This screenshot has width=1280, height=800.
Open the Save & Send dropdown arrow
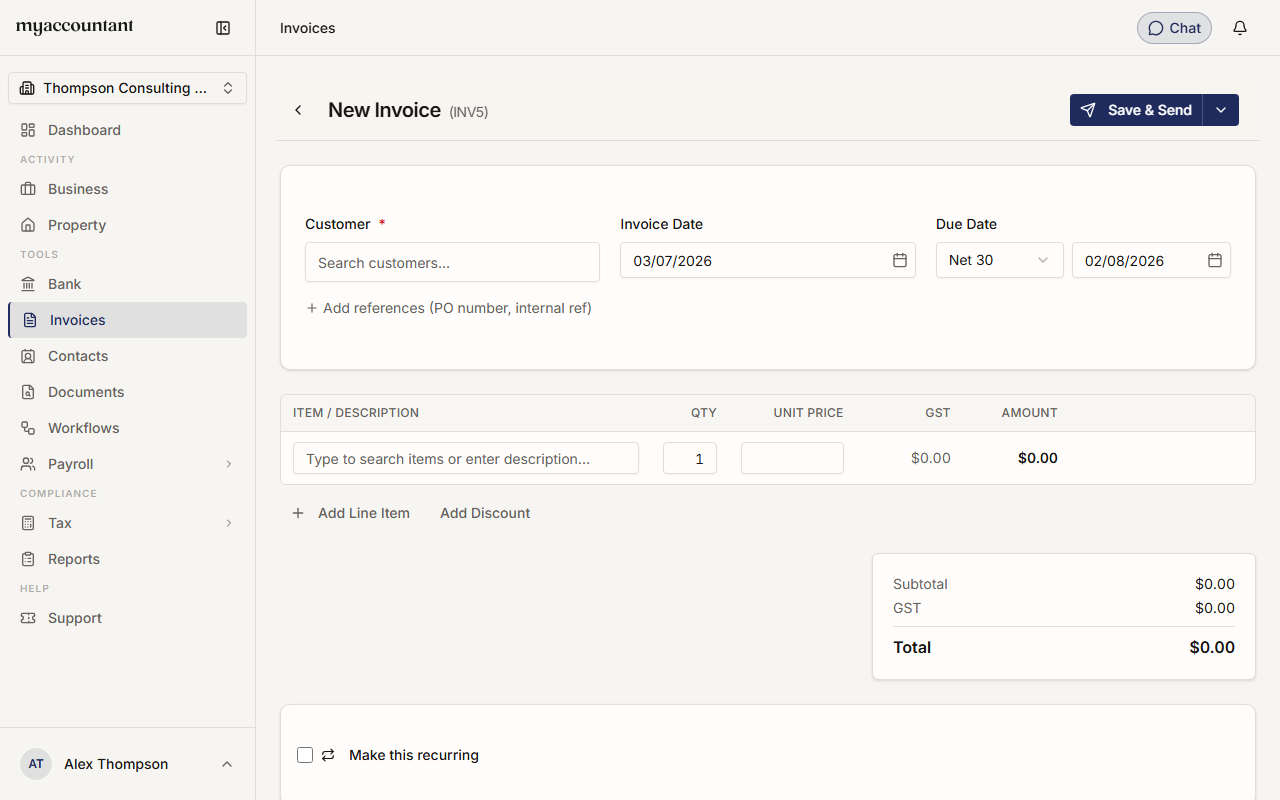point(1221,110)
